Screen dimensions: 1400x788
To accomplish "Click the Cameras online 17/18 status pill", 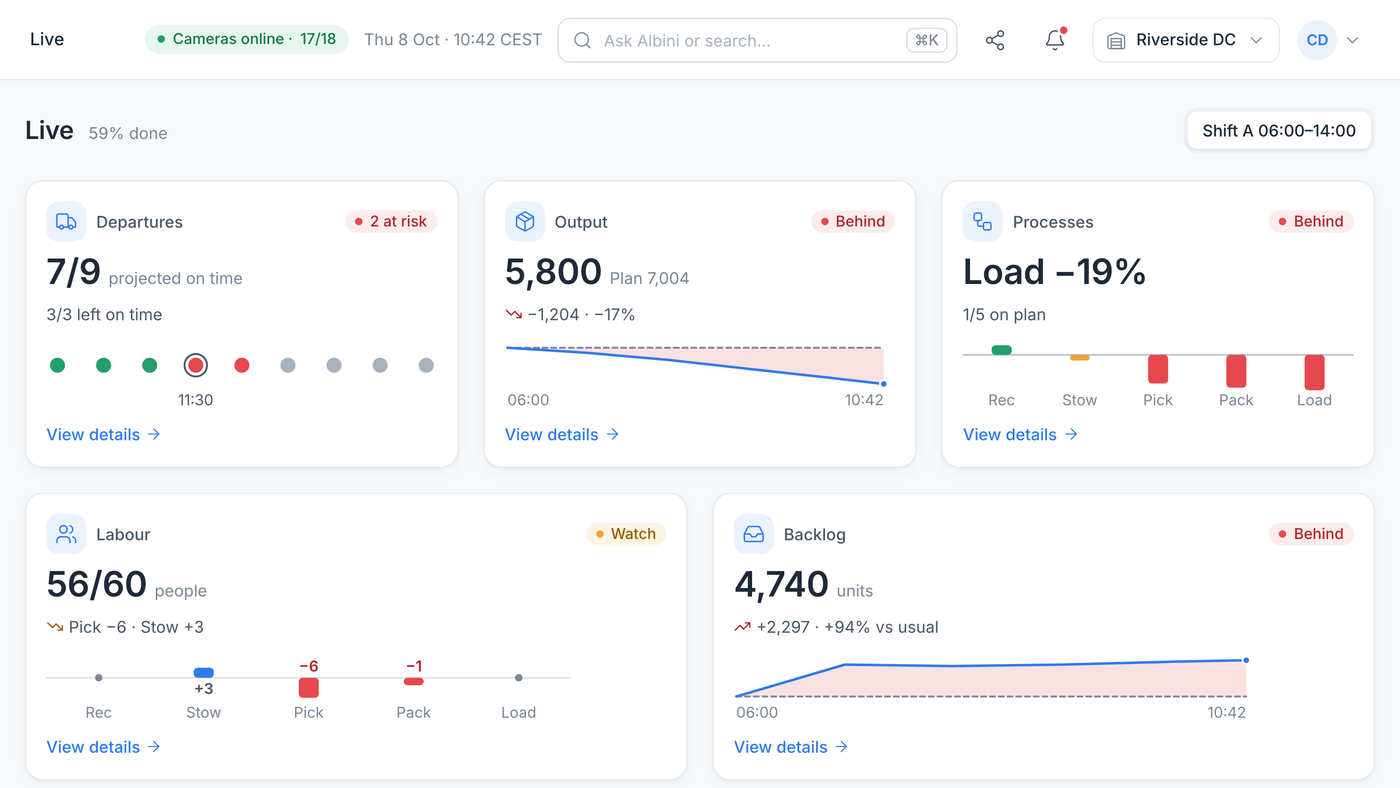I will [247, 40].
